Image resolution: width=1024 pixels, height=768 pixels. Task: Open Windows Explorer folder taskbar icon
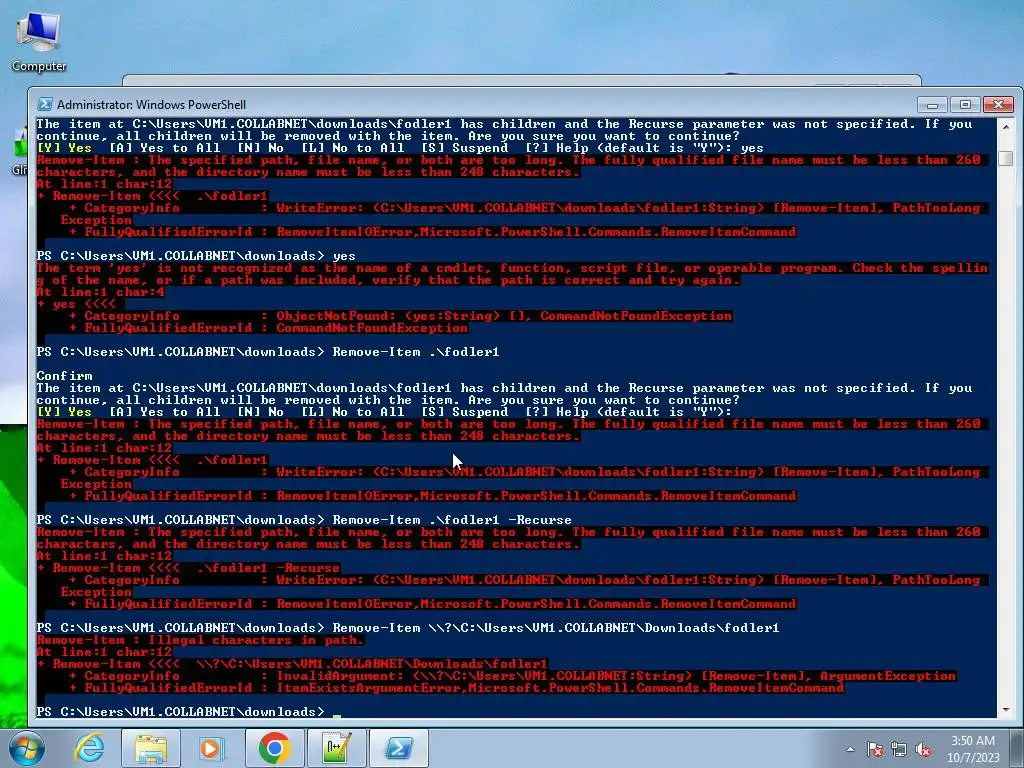[x=151, y=748]
